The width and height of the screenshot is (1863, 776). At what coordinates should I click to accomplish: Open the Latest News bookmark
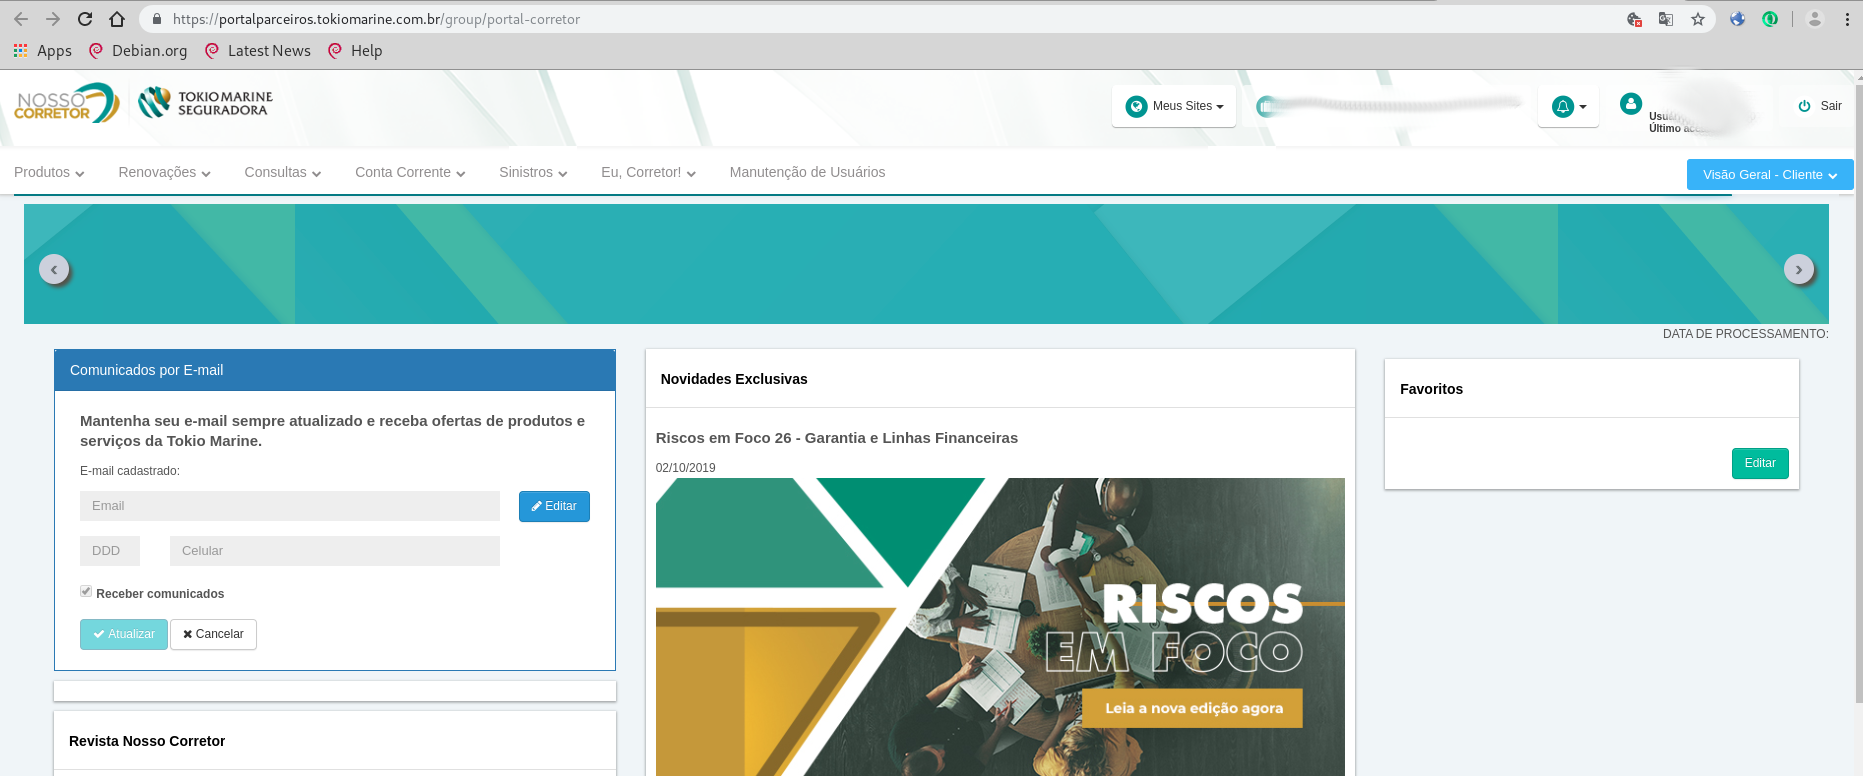pyautogui.click(x=258, y=51)
